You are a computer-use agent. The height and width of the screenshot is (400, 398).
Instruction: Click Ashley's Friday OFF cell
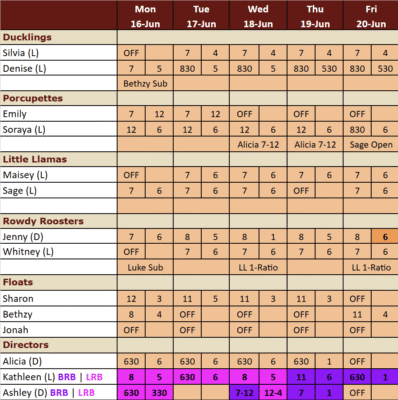[357, 393]
